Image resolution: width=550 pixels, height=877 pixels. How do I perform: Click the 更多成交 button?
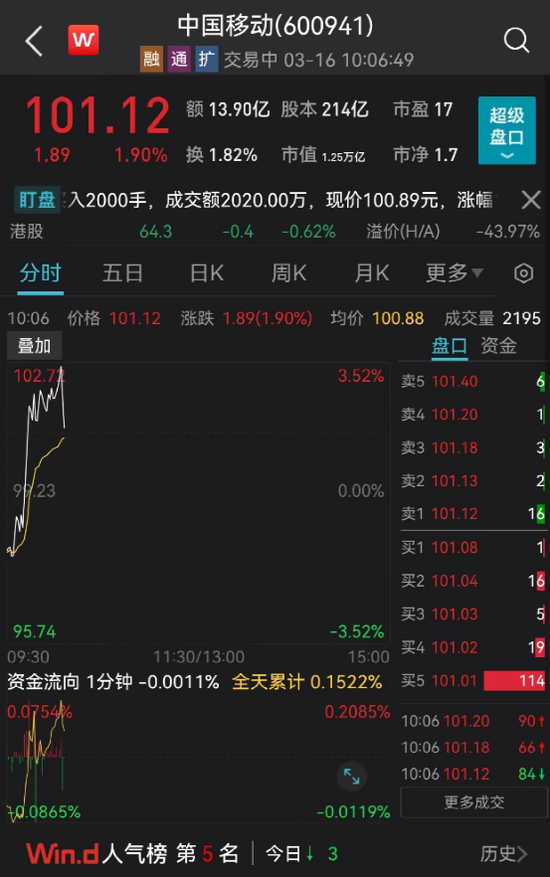tap(474, 803)
